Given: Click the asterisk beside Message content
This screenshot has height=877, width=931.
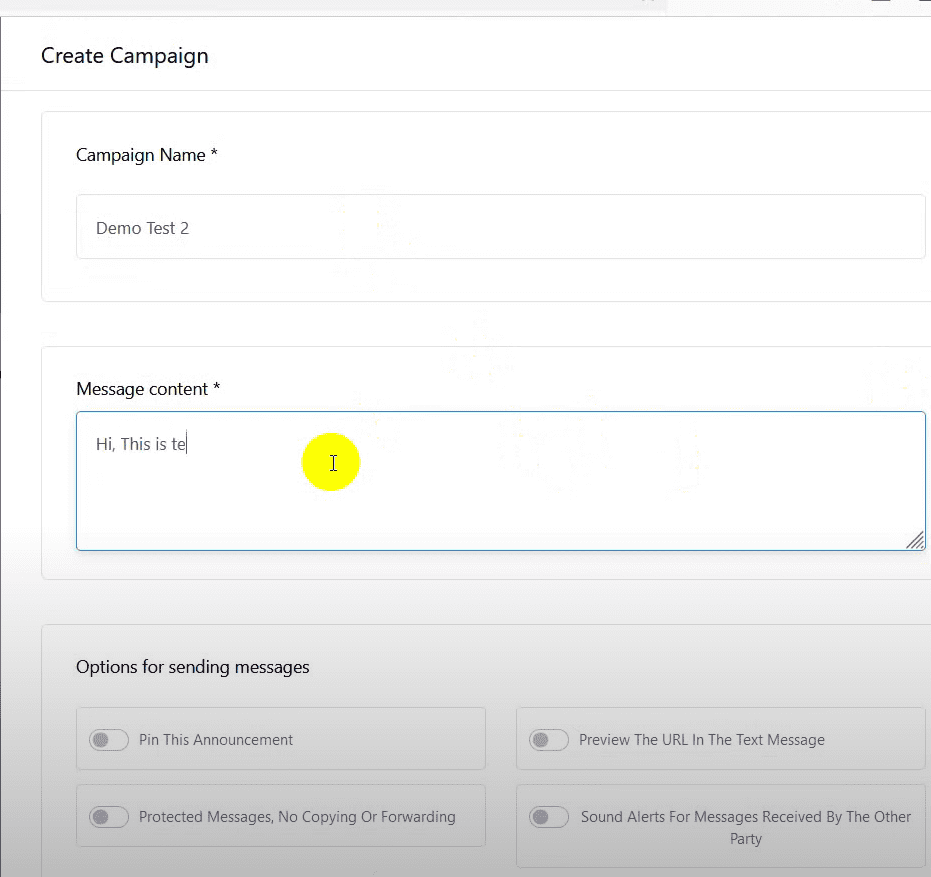Looking at the screenshot, I should coord(217,388).
